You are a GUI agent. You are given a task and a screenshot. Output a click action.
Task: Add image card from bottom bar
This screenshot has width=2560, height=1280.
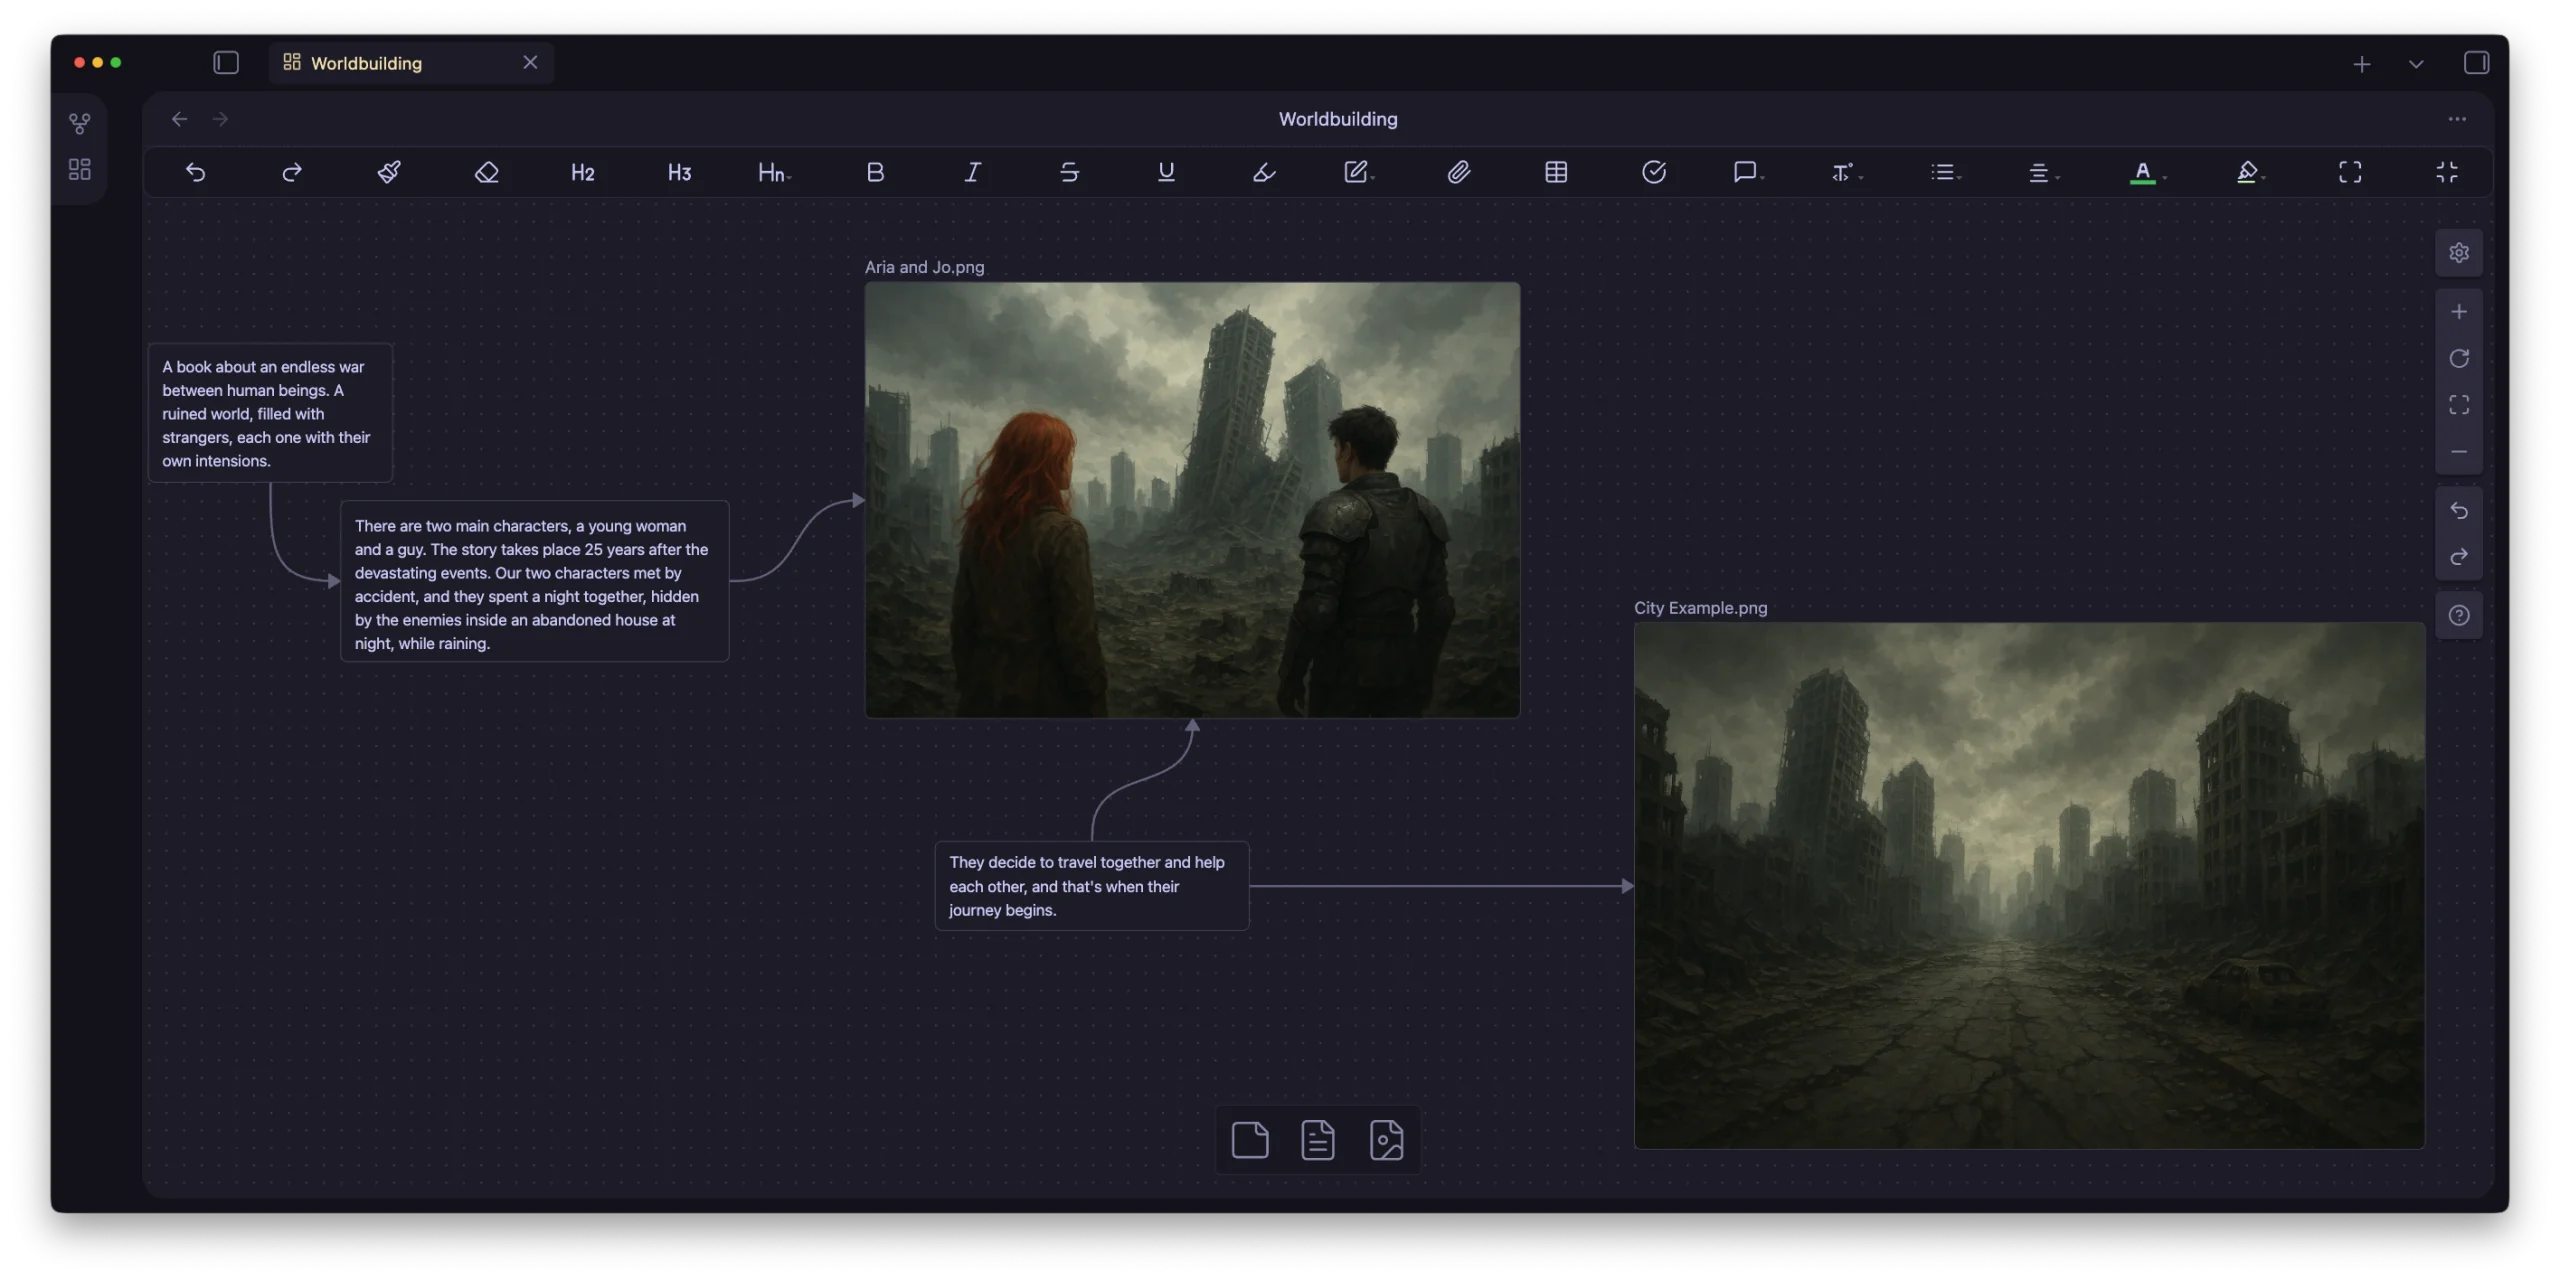pos(1386,1140)
